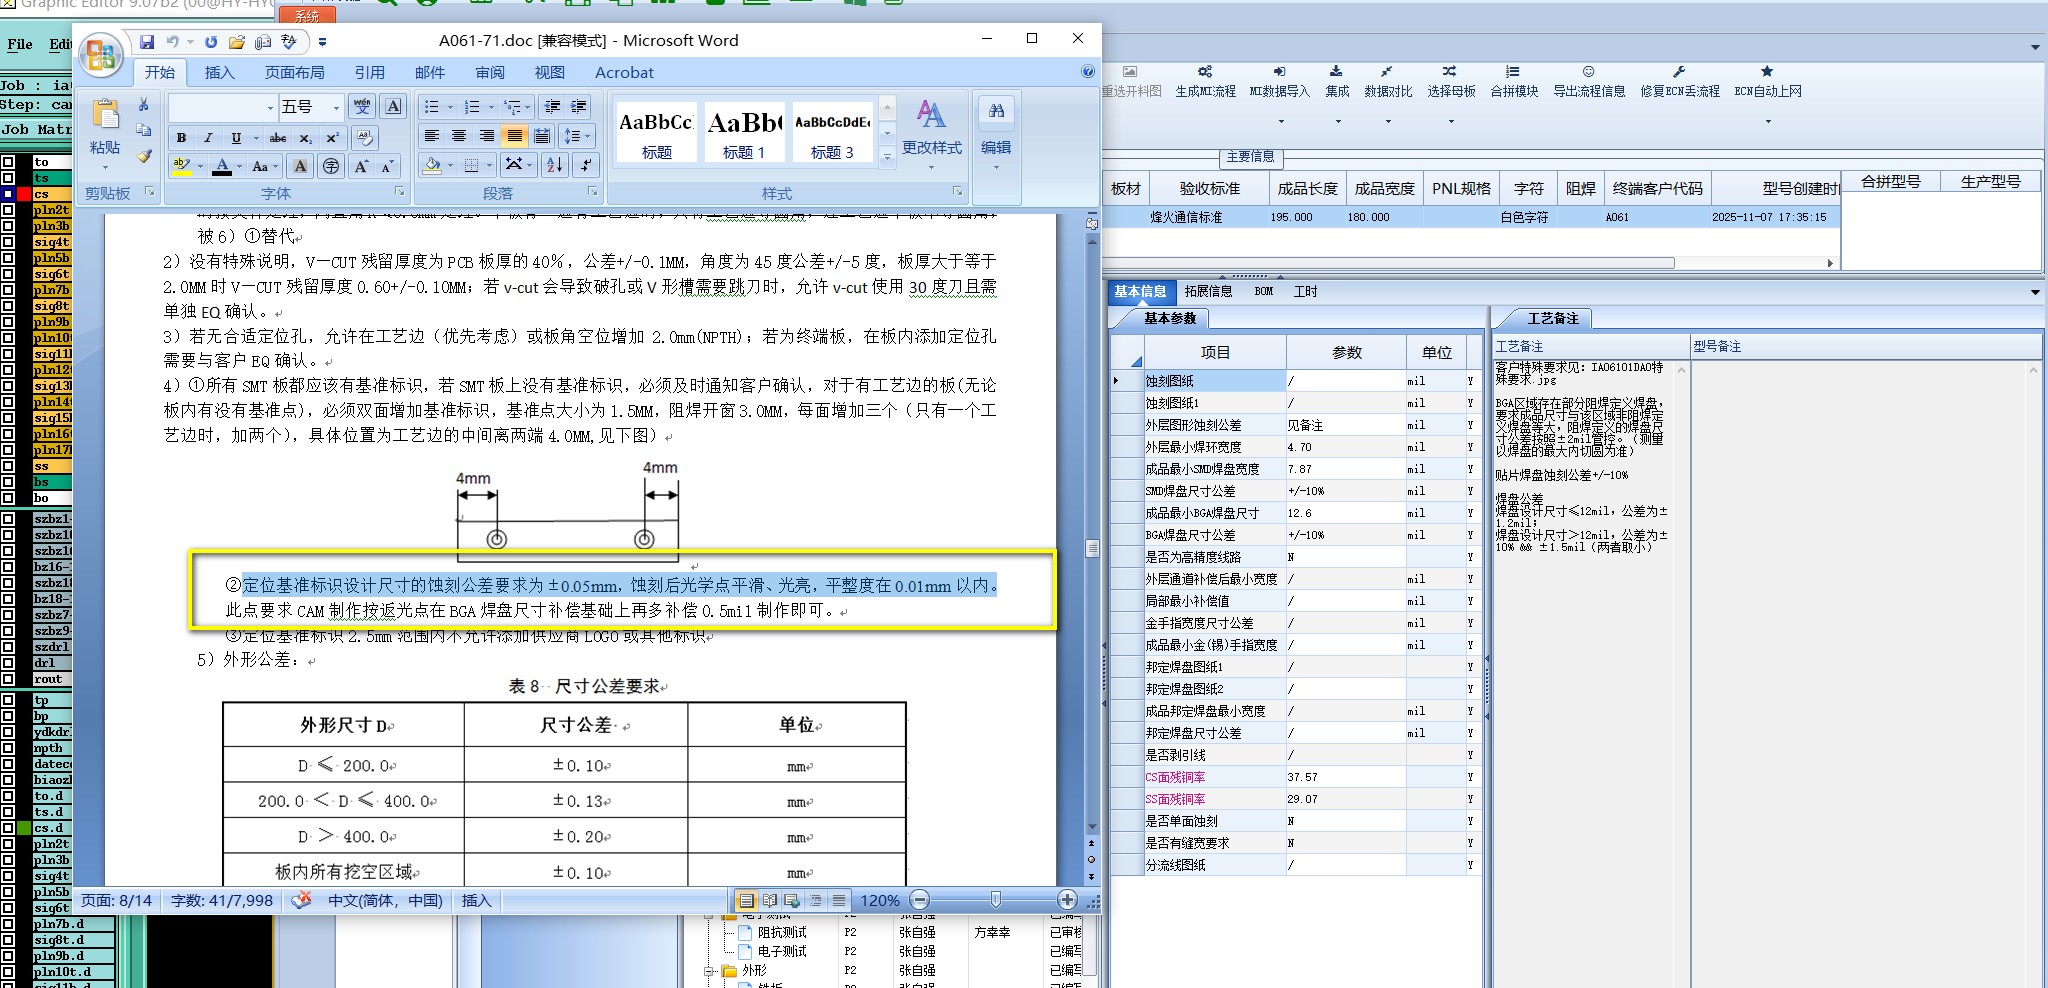
Task: Apply italic formatting in Word
Action: click(x=208, y=138)
